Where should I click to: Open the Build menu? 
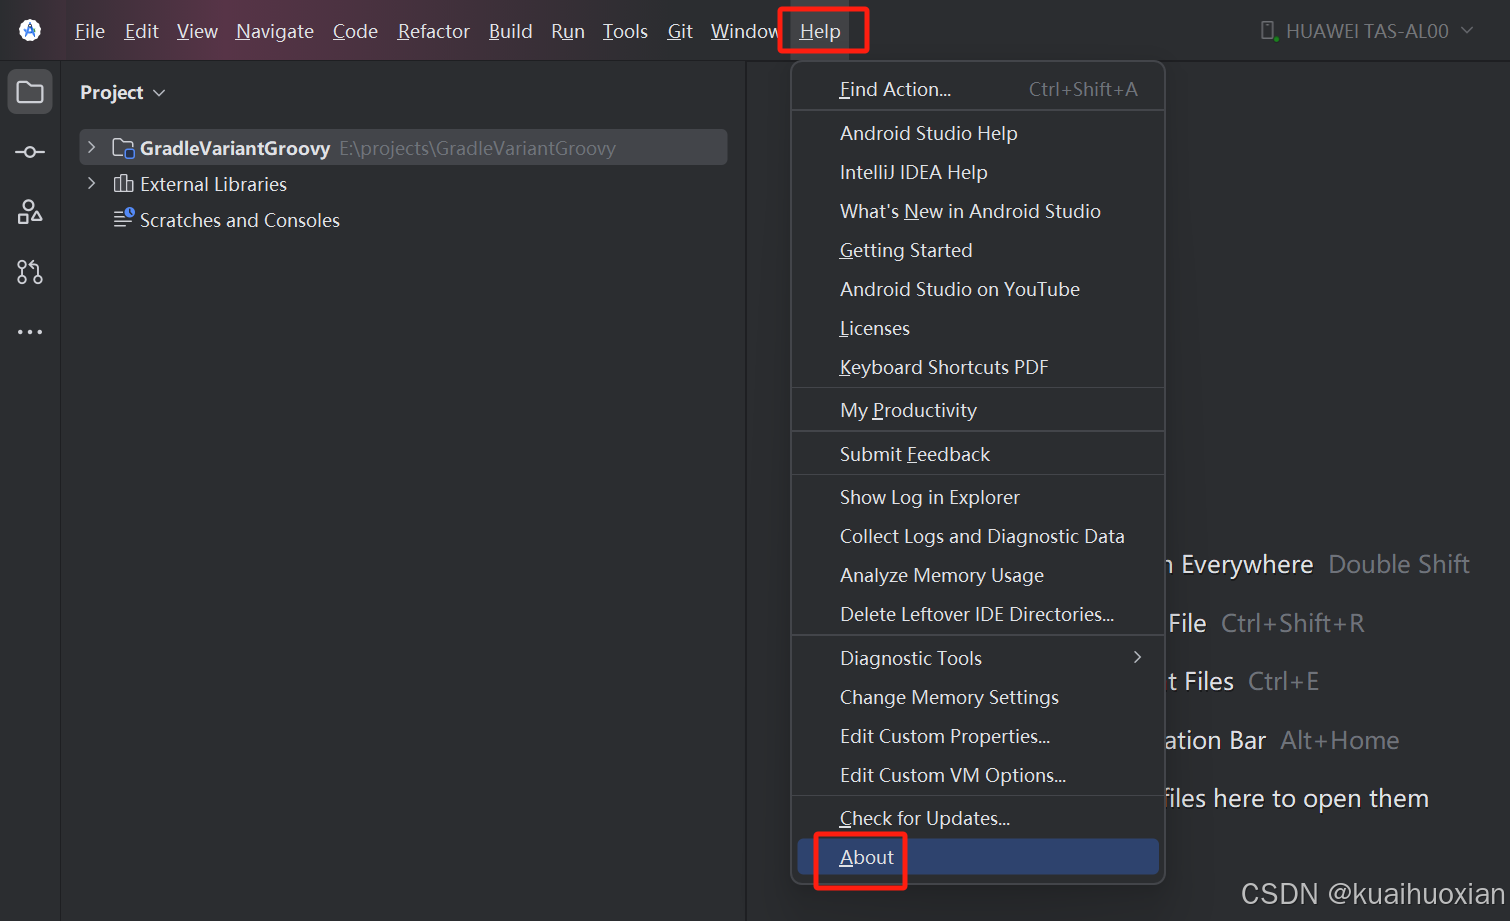point(510,31)
